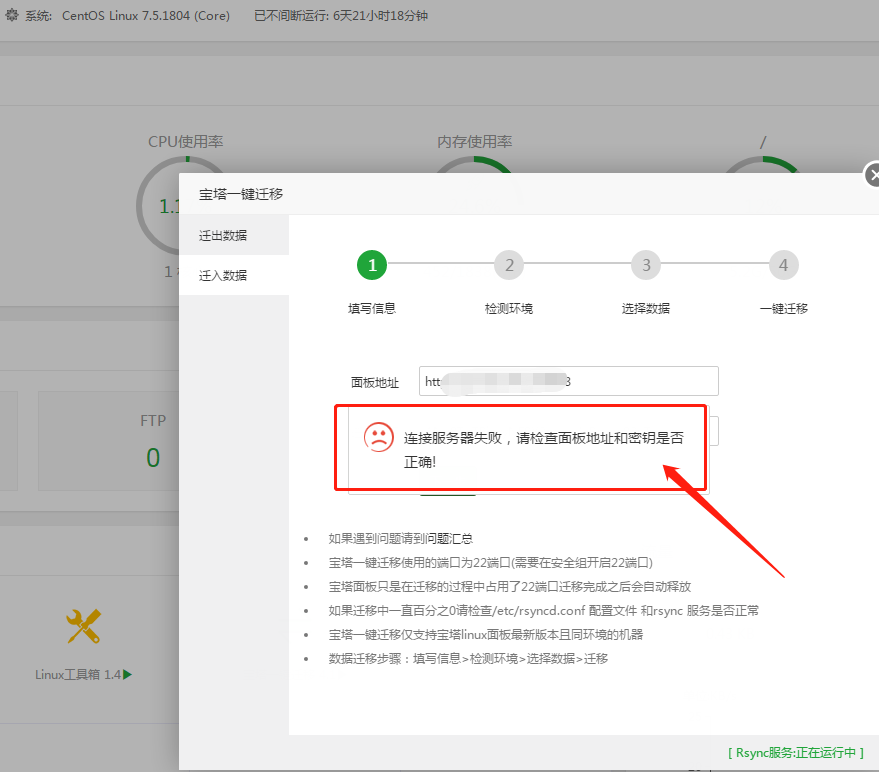Click the 已不间断运行 uptime text
Viewport: 879px width, 772px height.
tap(341, 16)
